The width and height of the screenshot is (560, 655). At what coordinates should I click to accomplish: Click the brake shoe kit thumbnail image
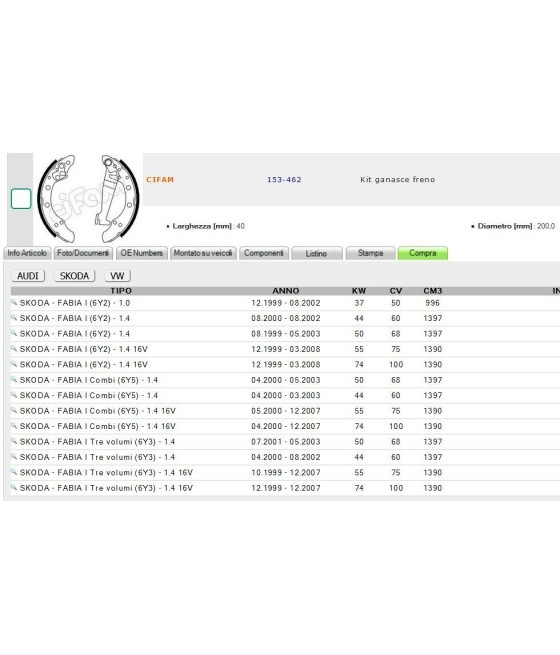tap(88, 199)
